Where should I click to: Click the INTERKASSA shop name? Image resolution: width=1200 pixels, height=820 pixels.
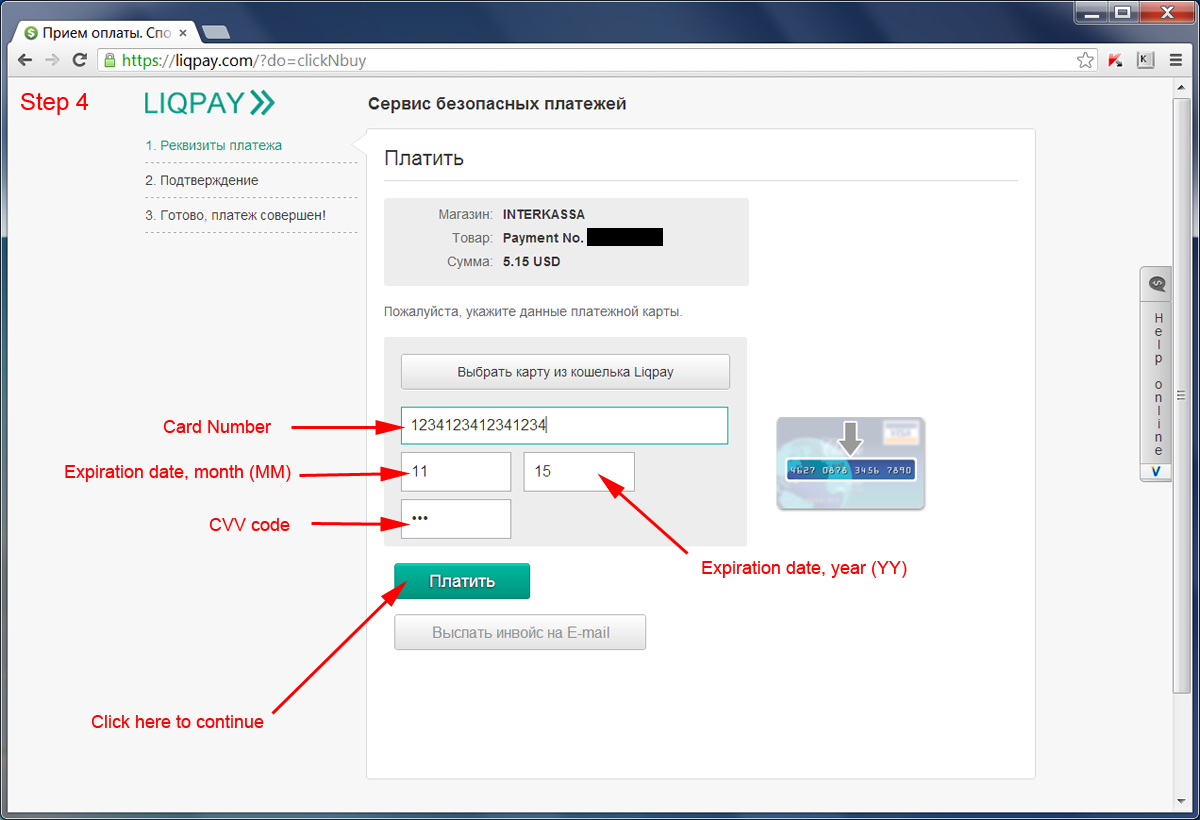tap(544, 214)
